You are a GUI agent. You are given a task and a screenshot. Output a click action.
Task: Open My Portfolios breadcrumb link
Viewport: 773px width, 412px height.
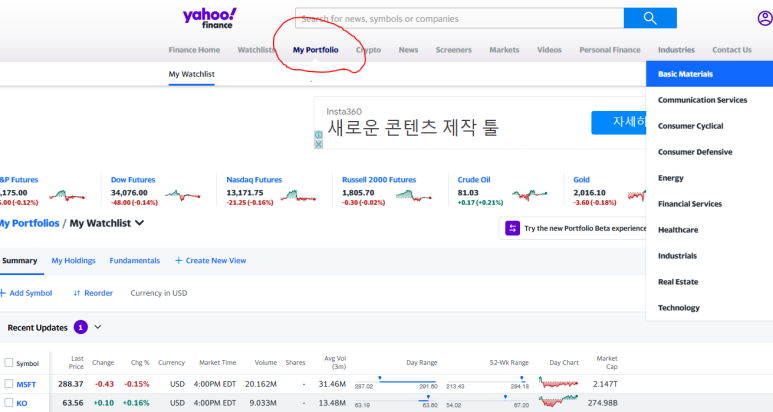(30, 223)
